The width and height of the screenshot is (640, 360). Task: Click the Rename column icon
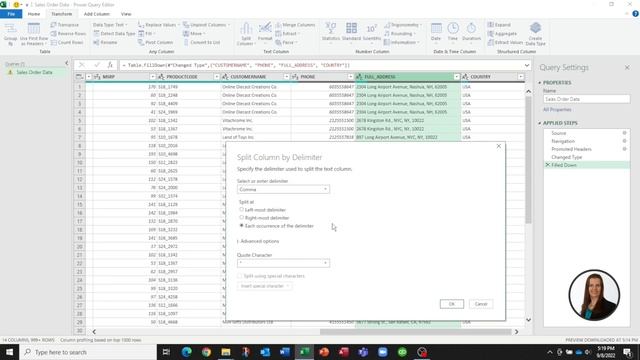[x=96, y=42]
